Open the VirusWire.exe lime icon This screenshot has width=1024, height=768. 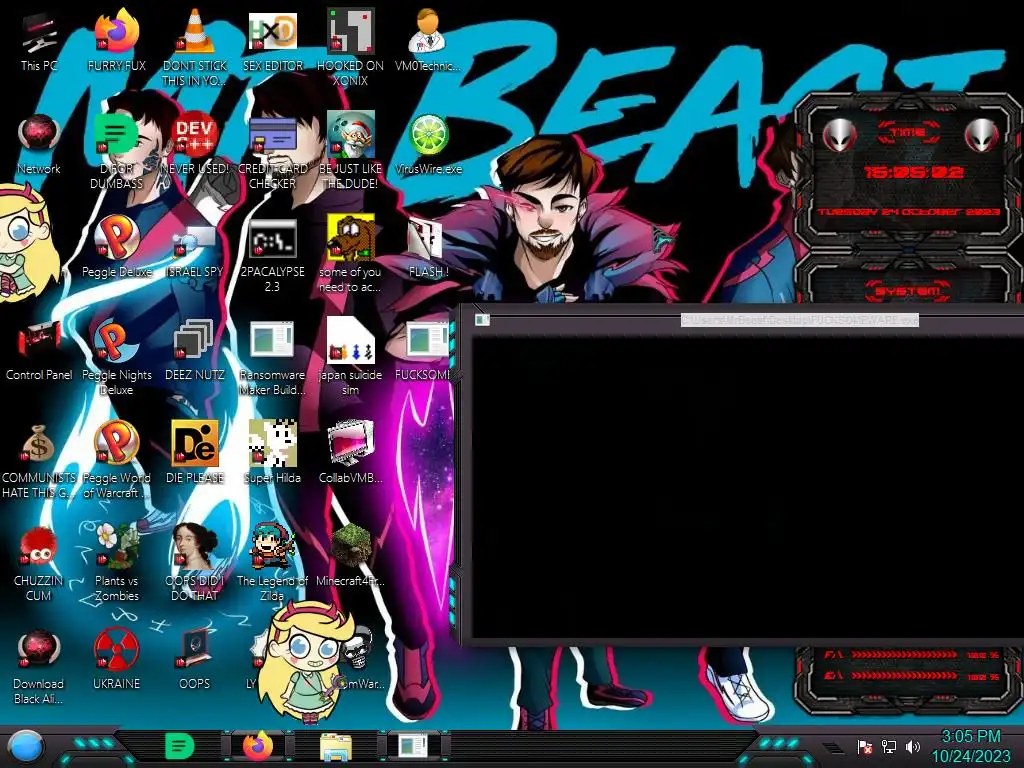[428, 144]
